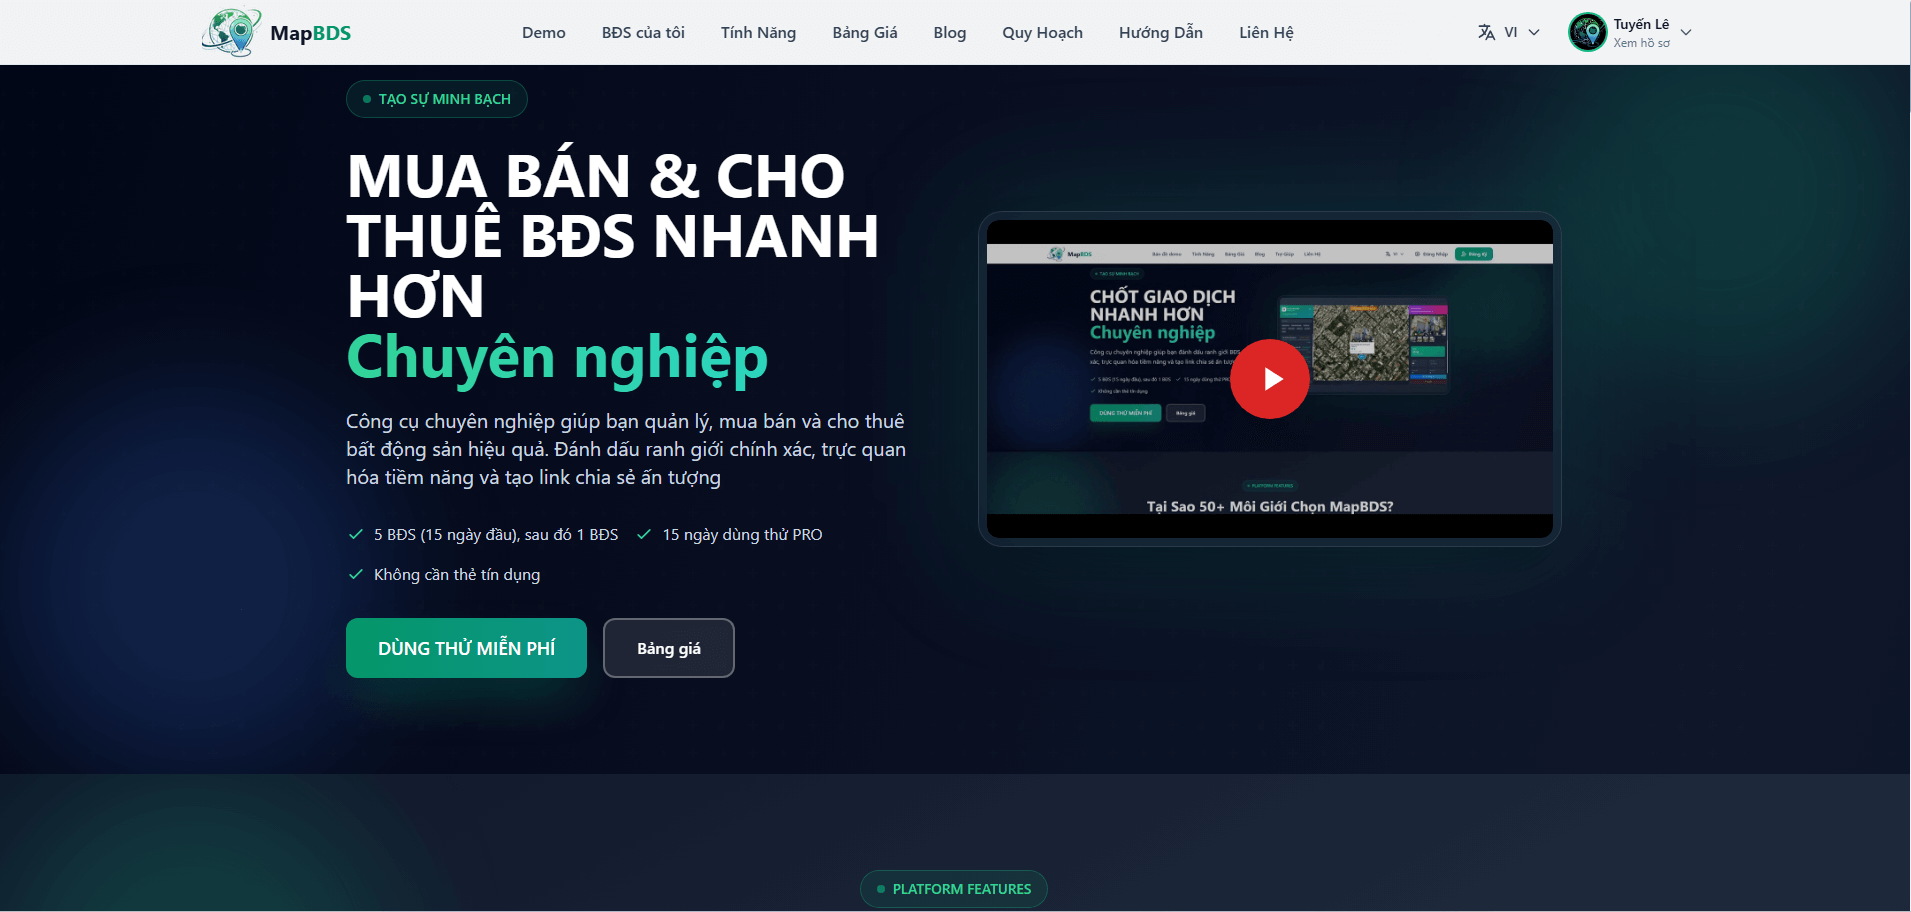Click the PLATFORM FEATURES badge
The width and height of the screenshot is (1911, 912).
[x=954, y=889]
